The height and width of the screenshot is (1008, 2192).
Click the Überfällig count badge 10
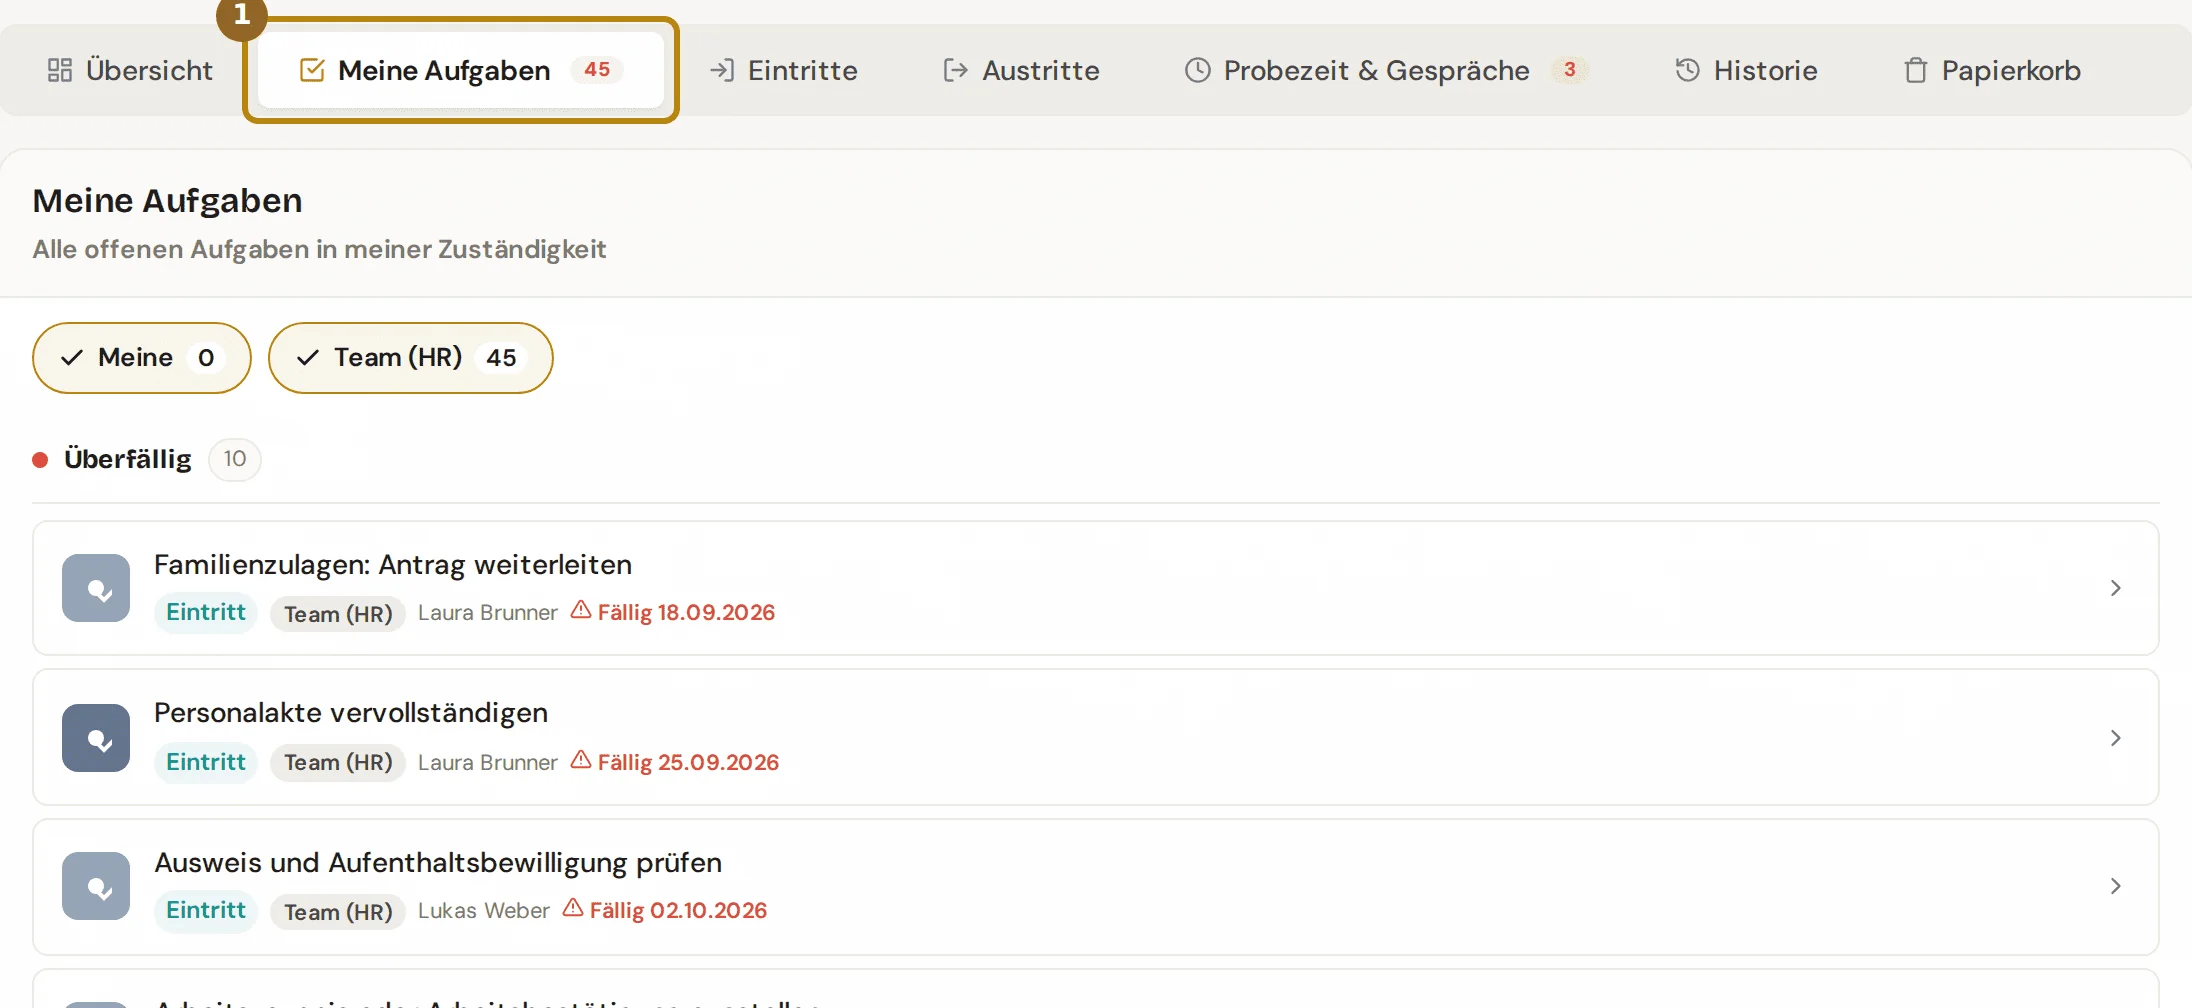[x=235, y=459]
